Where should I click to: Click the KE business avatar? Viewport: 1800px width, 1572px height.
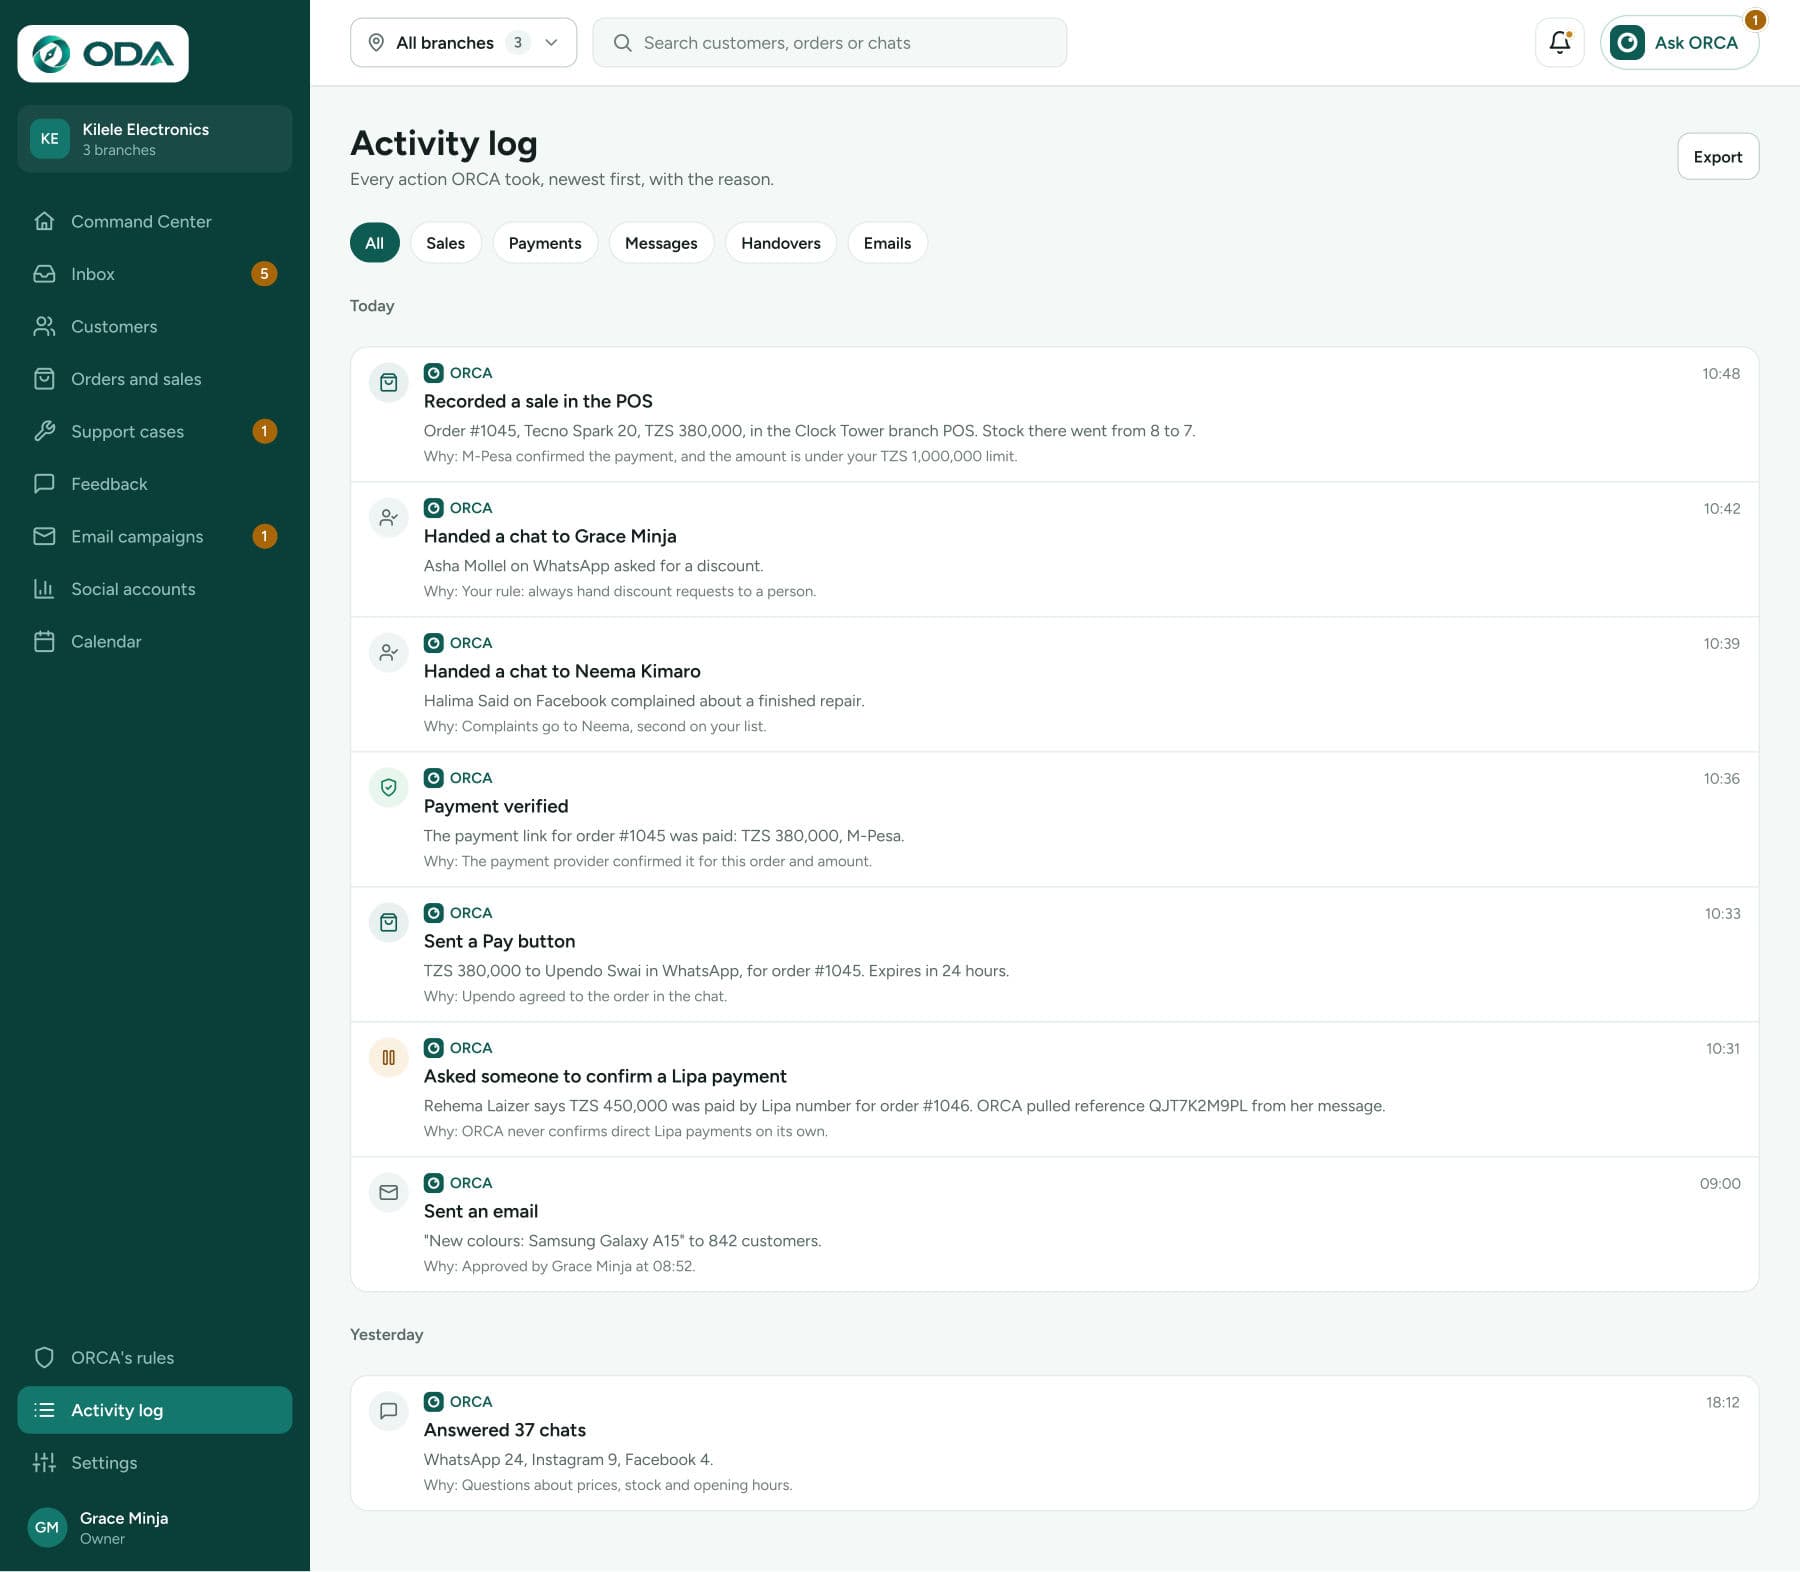(49, 139)
